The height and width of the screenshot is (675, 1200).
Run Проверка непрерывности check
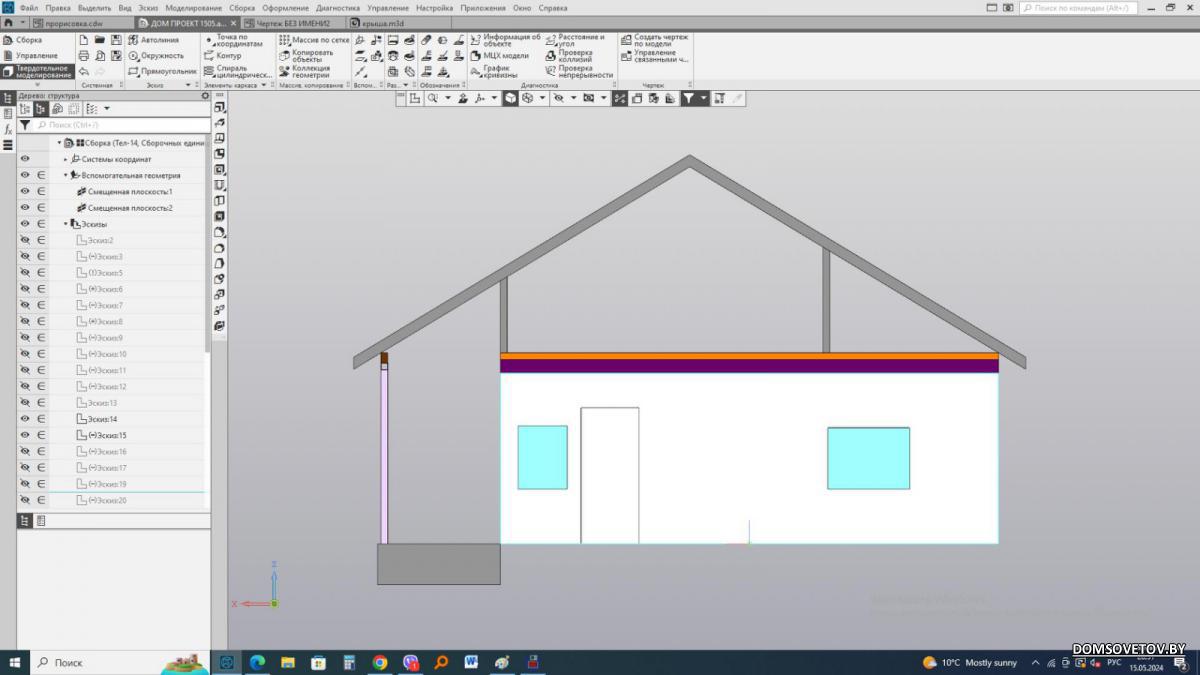coord(579,71)
